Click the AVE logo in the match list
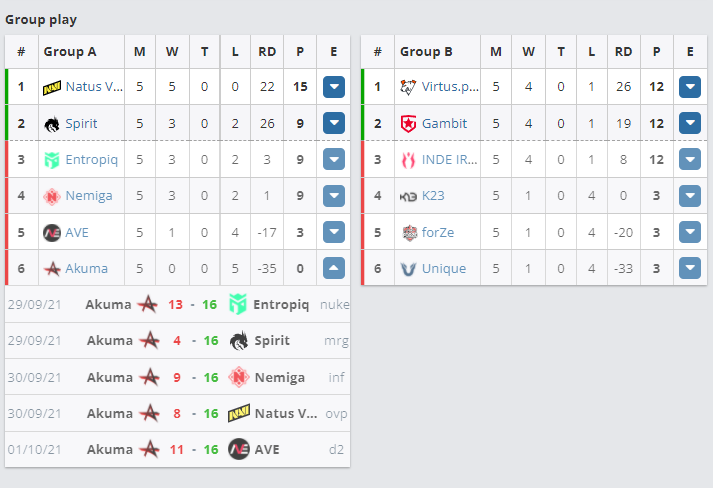Image resolution: width=713 pixels, height=488 pixels. pyautogui.click(x=239, y=449)
